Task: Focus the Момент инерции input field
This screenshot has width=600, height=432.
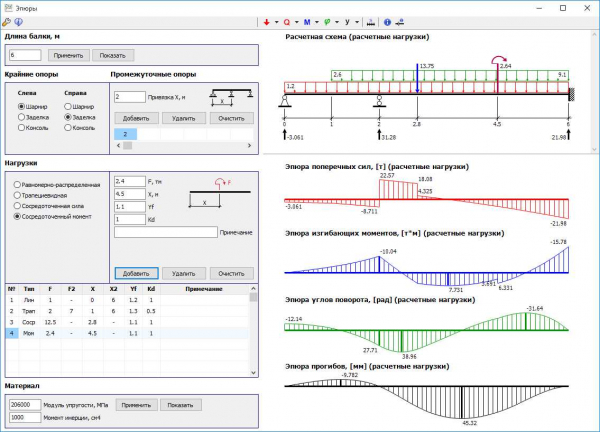Action: click(x=25, y=417)
